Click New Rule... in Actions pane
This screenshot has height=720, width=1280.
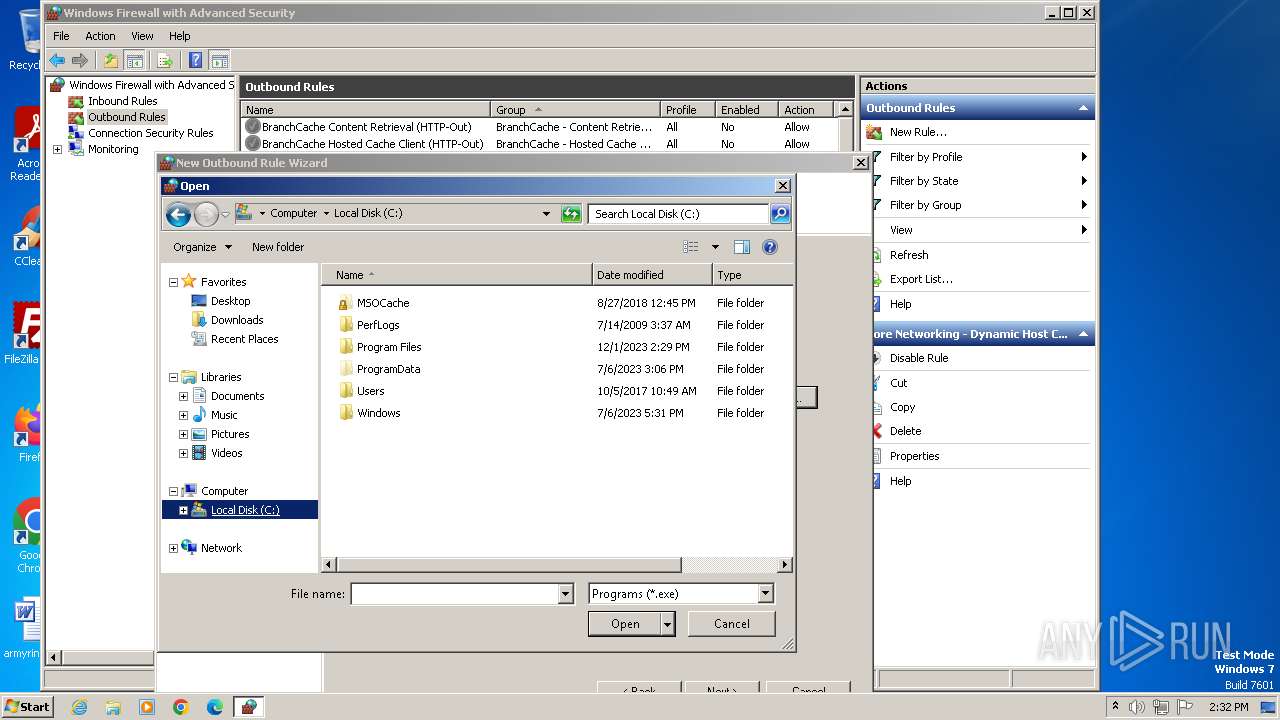coord(918,132)
